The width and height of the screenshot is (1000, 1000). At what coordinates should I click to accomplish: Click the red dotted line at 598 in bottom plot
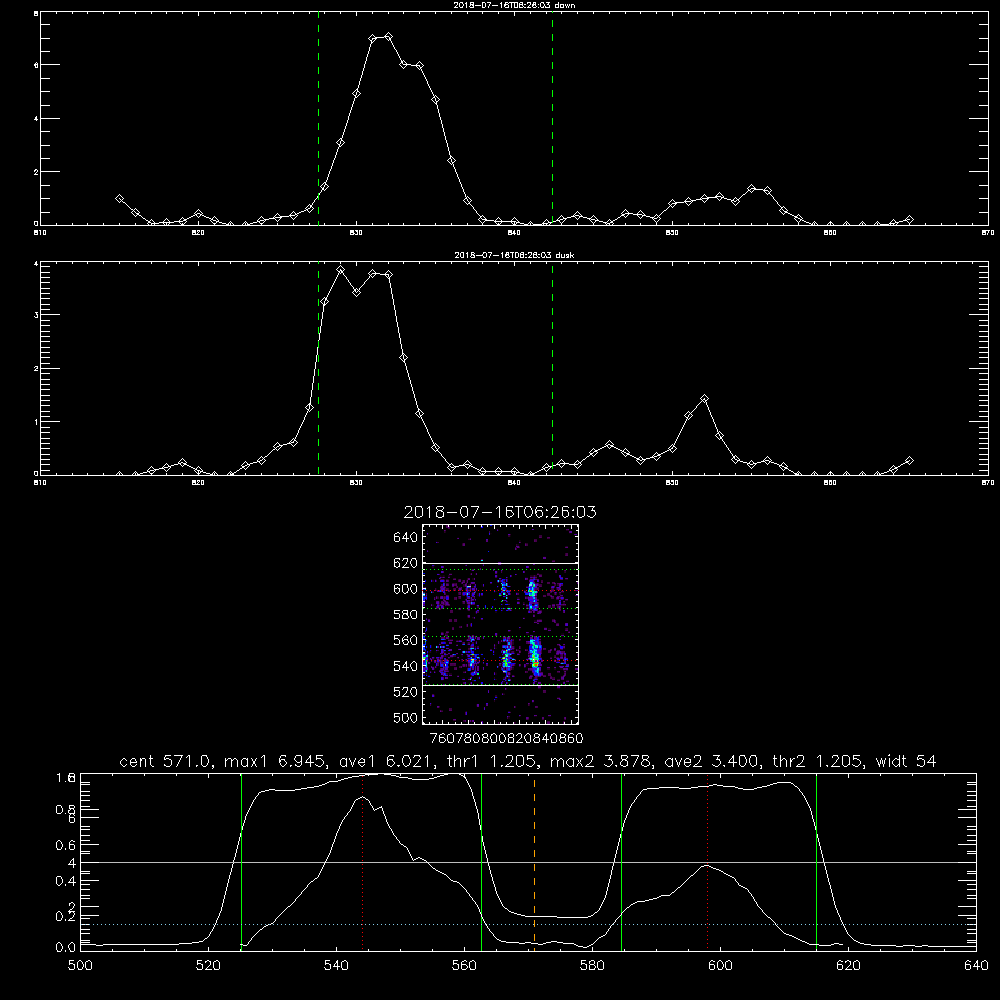point(707,862)
